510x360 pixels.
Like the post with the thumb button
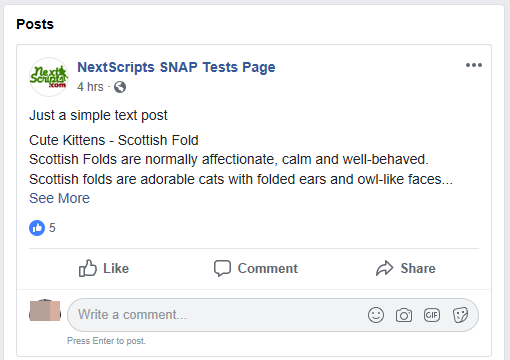click(x=104, y=268)
